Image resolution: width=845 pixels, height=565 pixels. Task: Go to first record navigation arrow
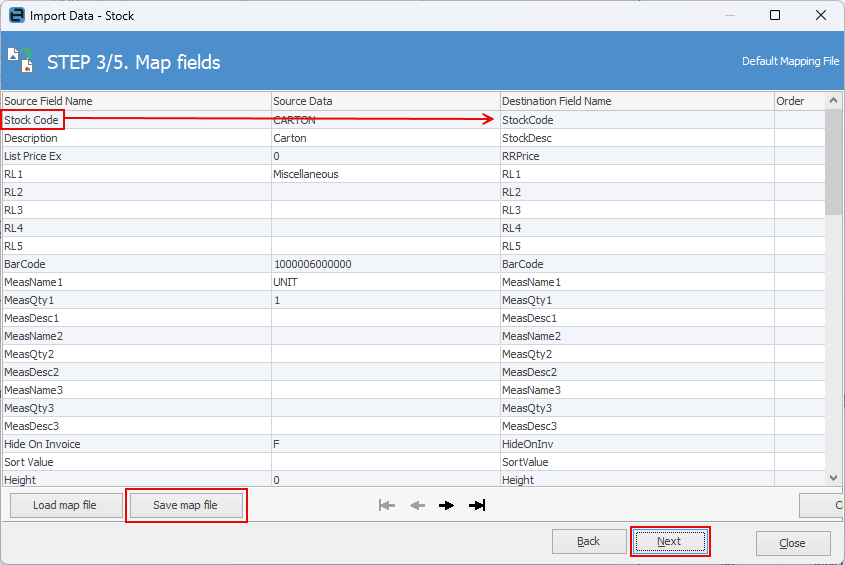387,506
